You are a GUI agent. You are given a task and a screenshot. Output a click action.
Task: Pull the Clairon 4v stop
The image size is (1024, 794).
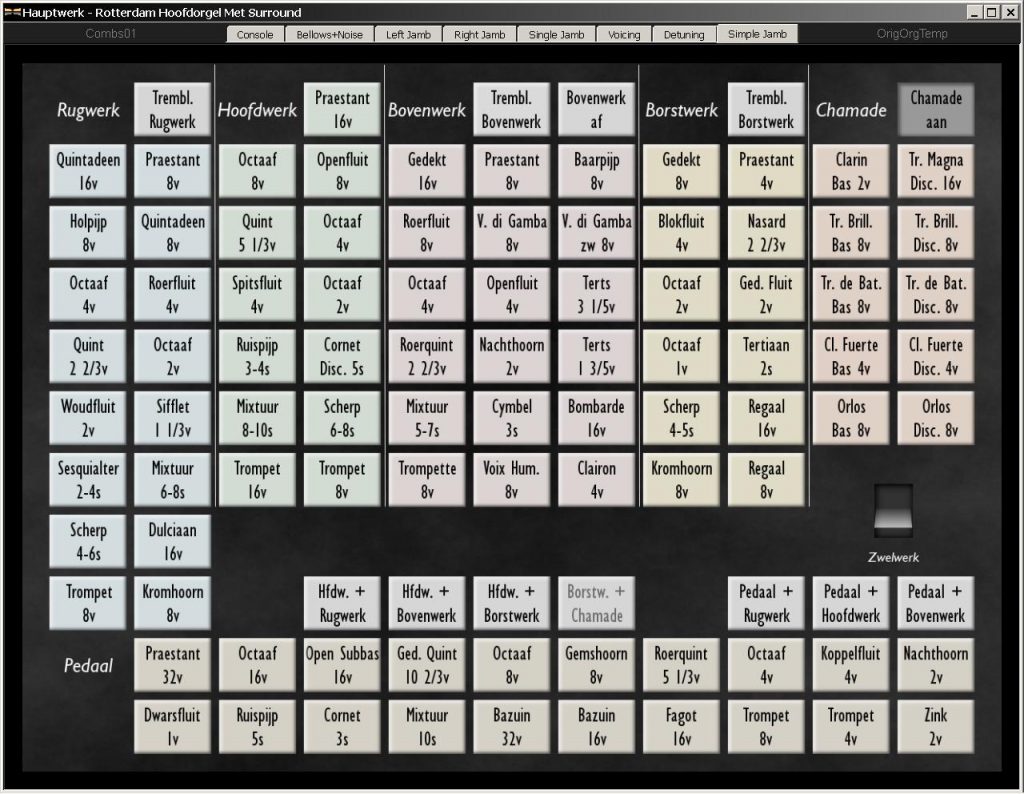[596, 479]
